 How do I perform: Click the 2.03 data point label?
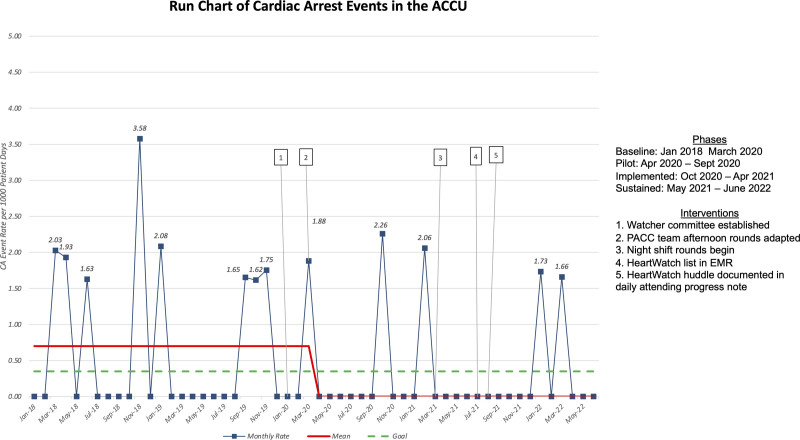point(55,239)
